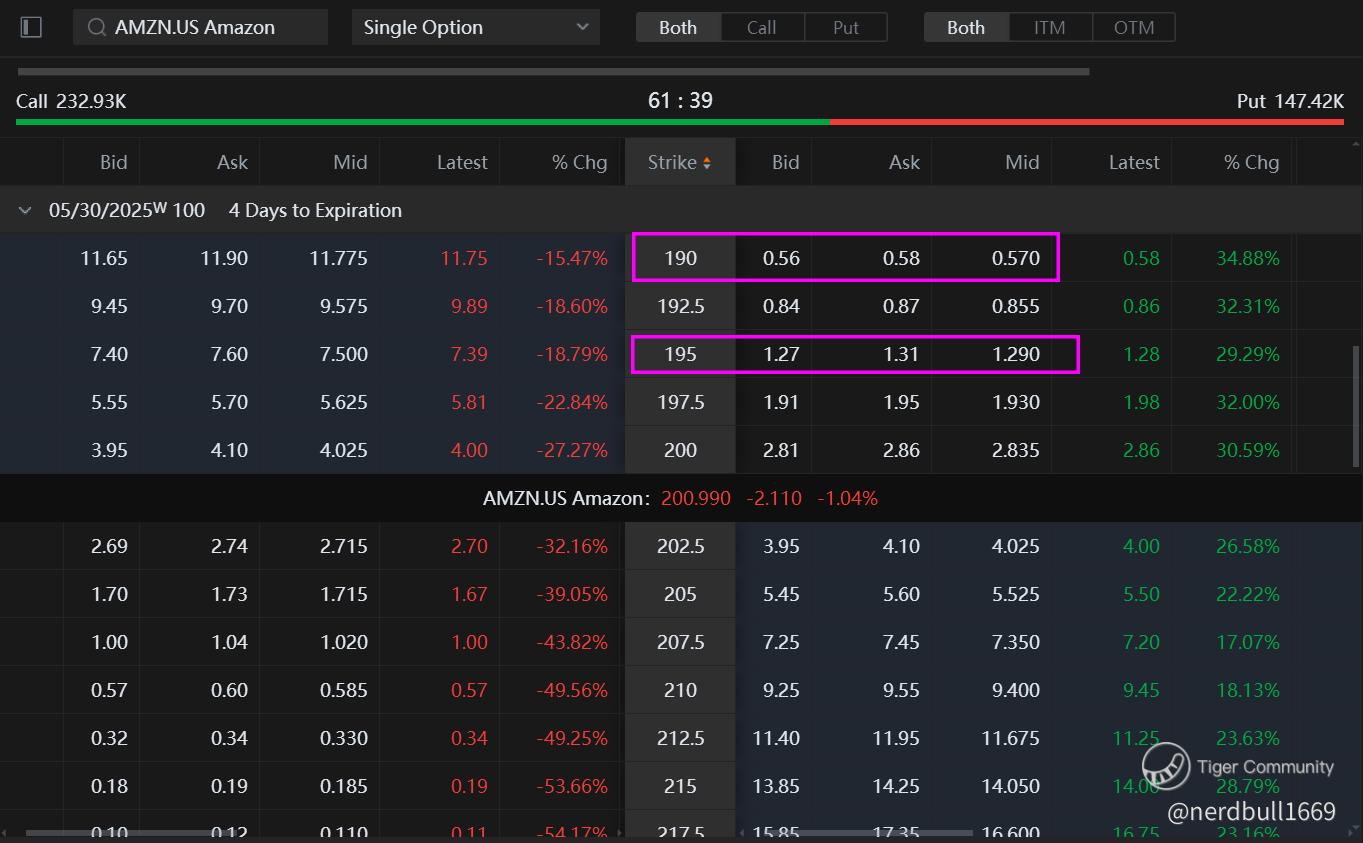This screenshot has width=1363, height=843.
Task: Switch moneyness filter to OTM
Action: 1133,27
